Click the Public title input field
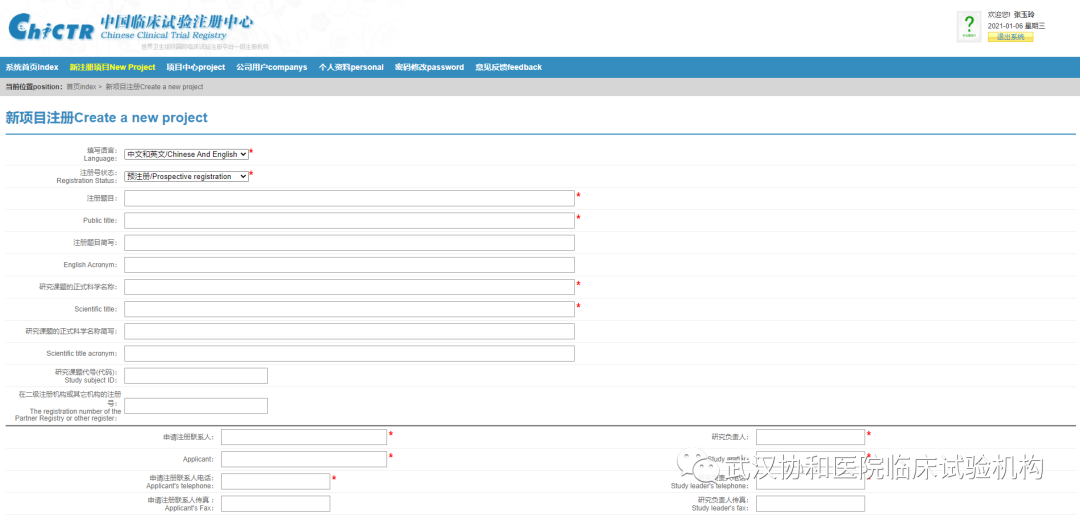The height and width of the screenshot is (515, 1080). tap(349, 220)
